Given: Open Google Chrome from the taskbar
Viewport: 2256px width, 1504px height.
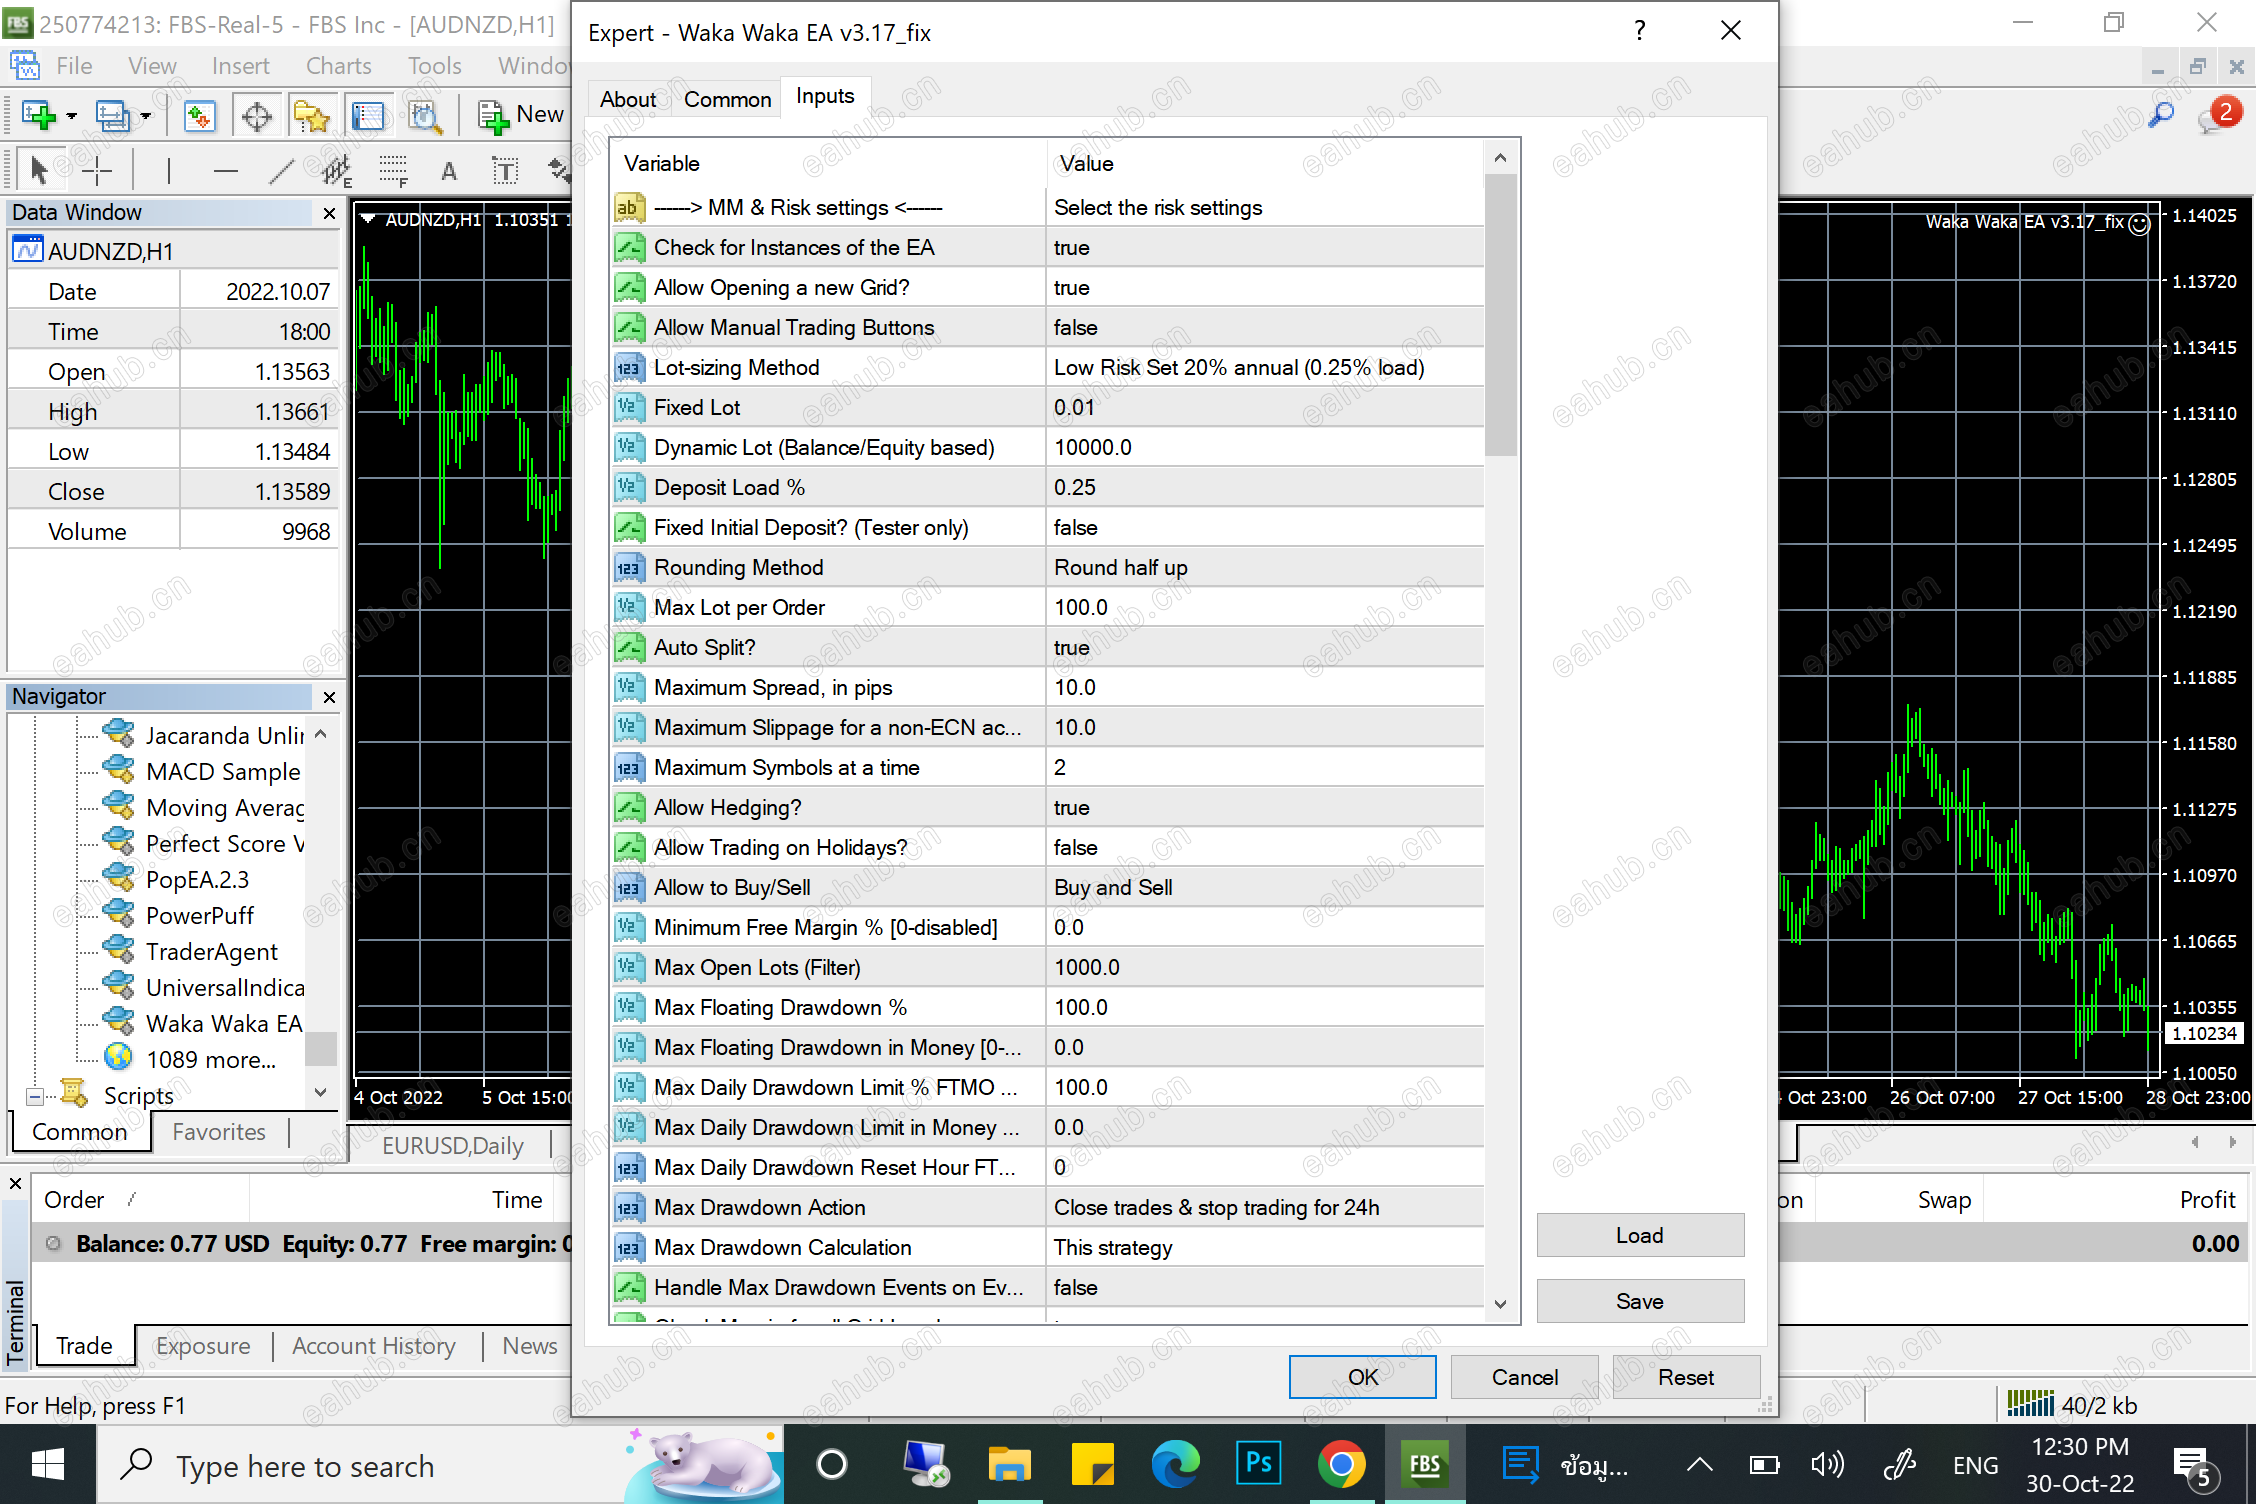Looking at the screenshot, I should tap(1342, 1463).
